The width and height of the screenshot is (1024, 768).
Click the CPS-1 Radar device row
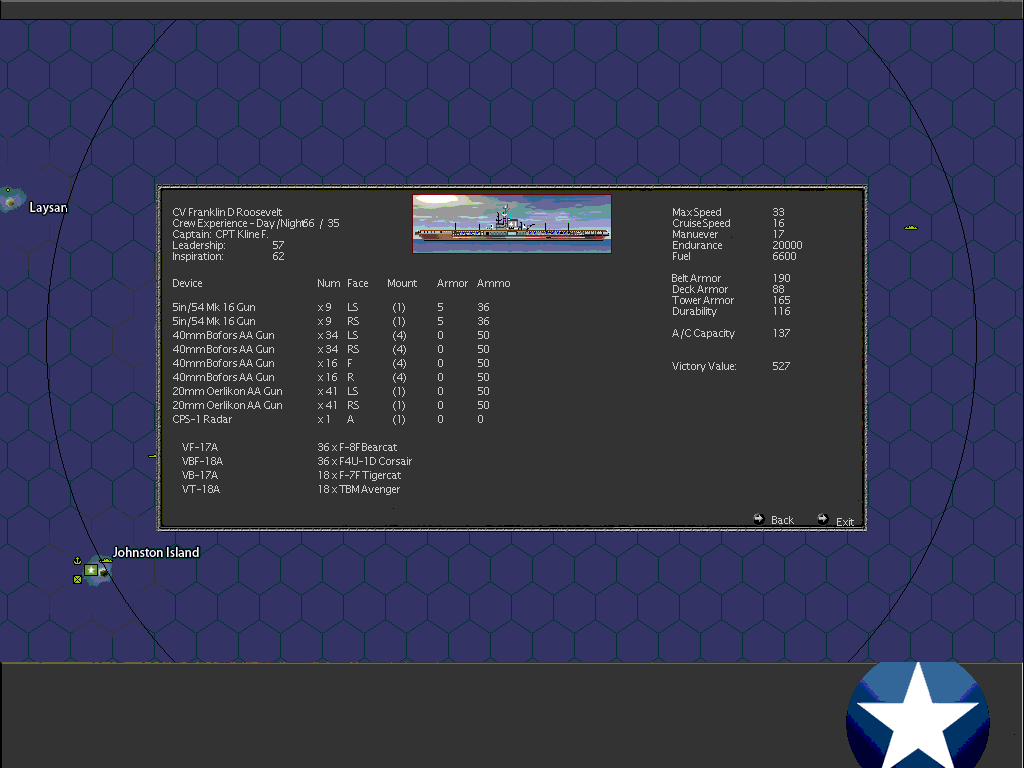pos(328,419)
